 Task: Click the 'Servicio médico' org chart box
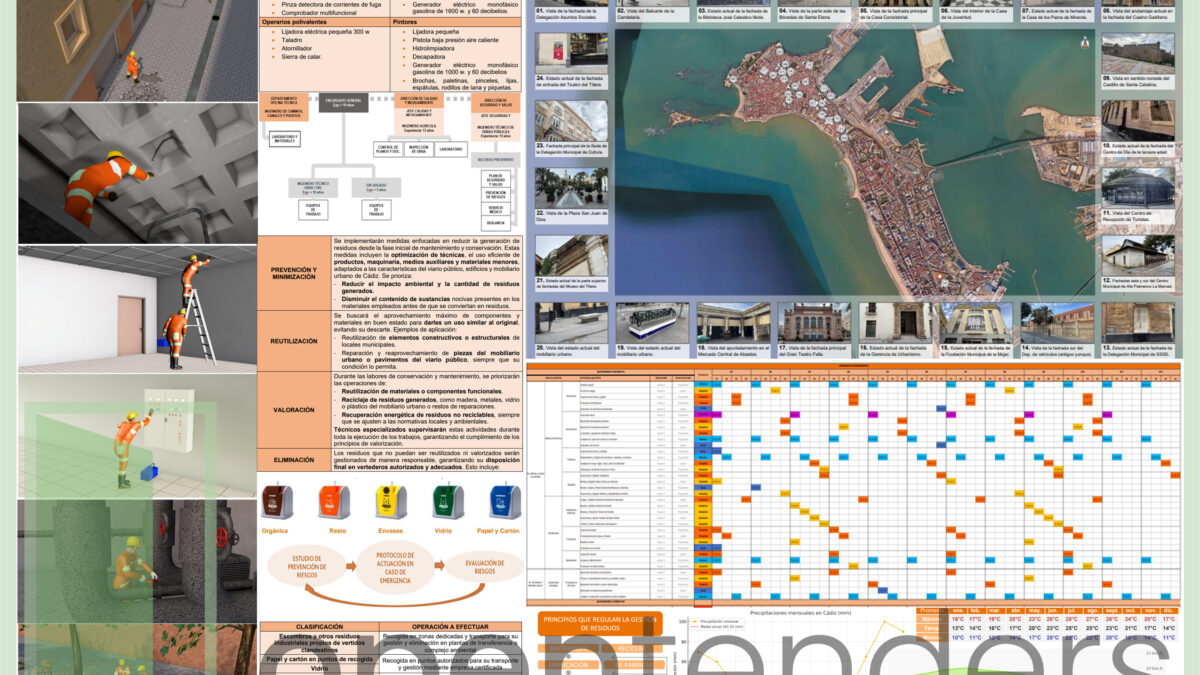click(x=496, y=210)
